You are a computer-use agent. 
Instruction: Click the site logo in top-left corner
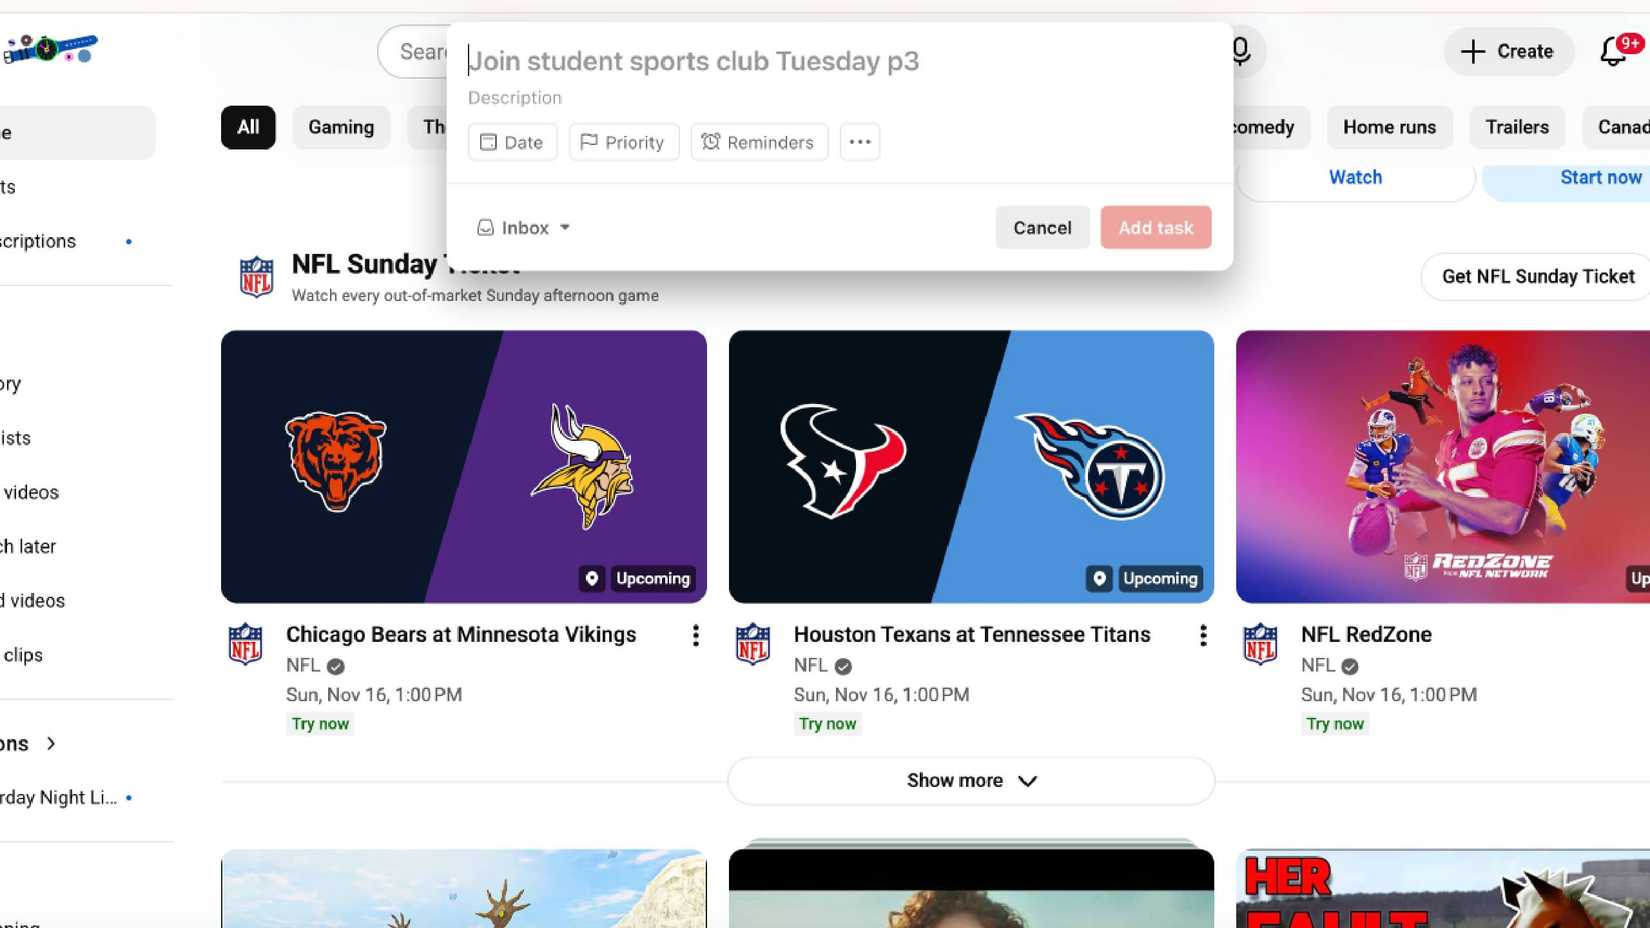pos(50,48)
